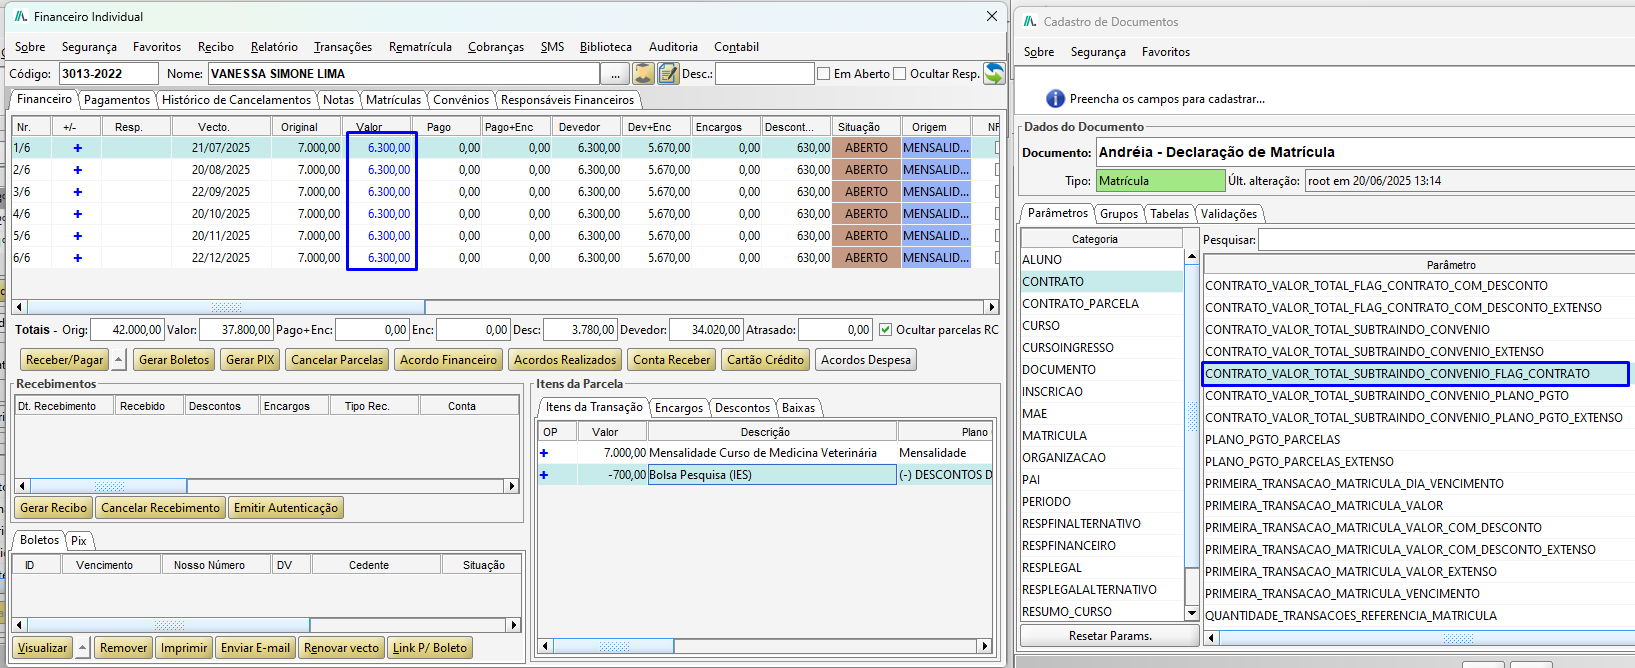Toggle the 'Ocultar Resp.' checkbox
The width and height of the screenshot is (1635, 668).
tap(899, 74)
